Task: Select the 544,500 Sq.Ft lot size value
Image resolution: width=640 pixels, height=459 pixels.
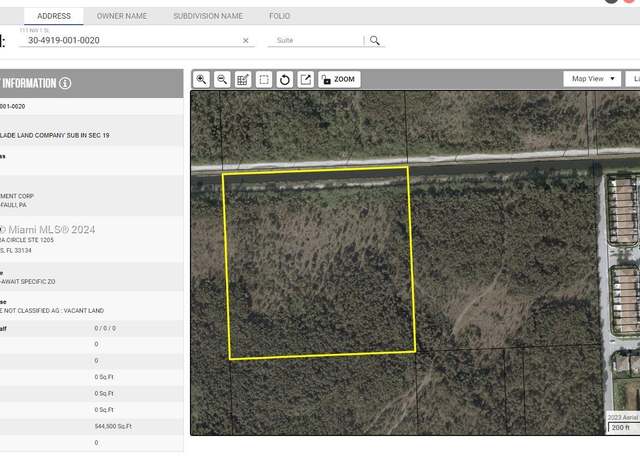Action: (113, 426)
